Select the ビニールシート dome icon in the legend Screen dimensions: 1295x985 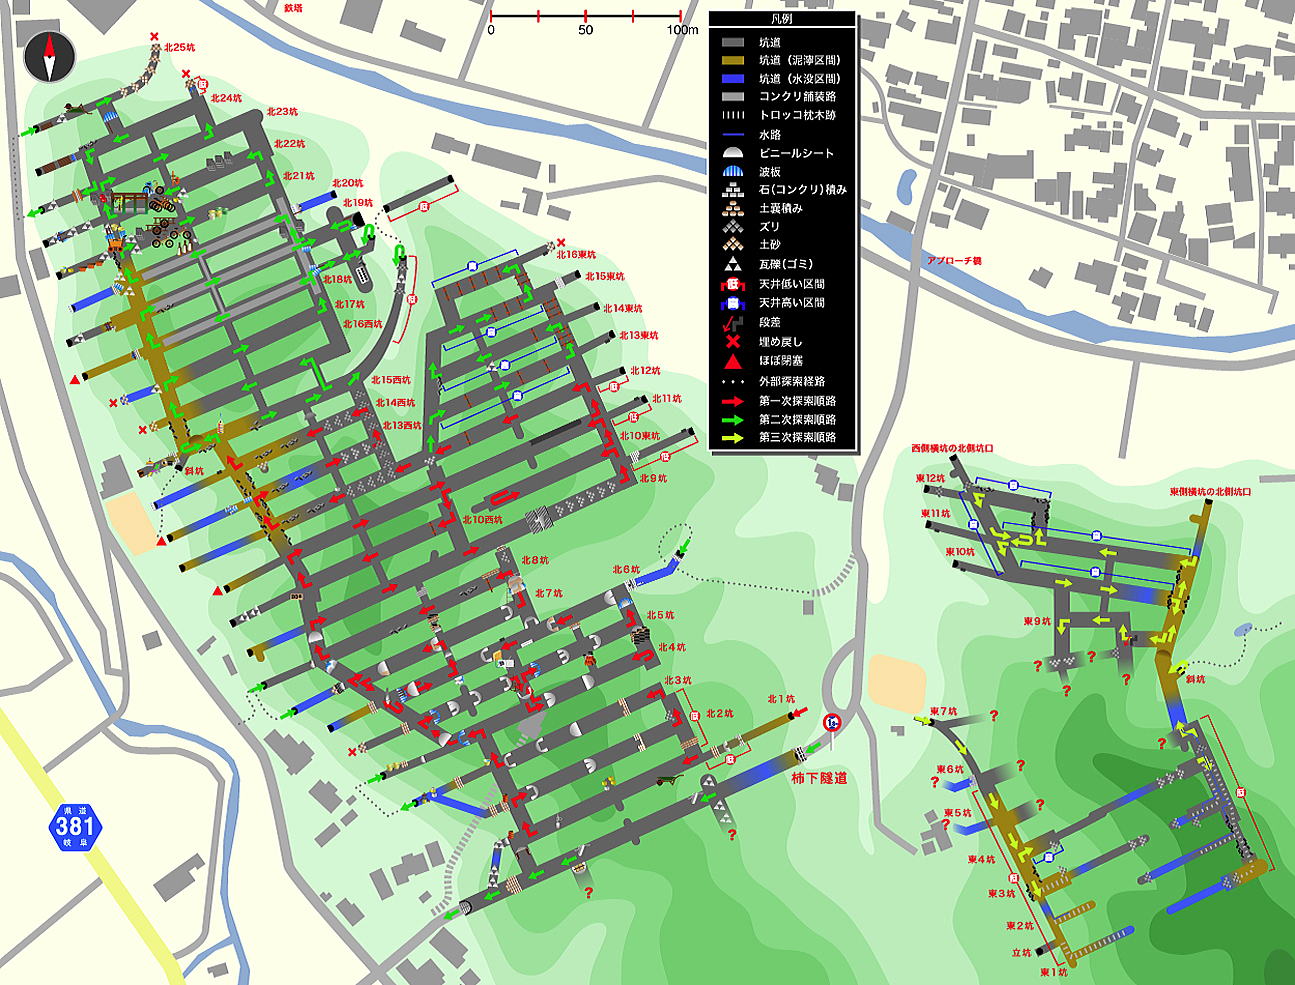734,153
